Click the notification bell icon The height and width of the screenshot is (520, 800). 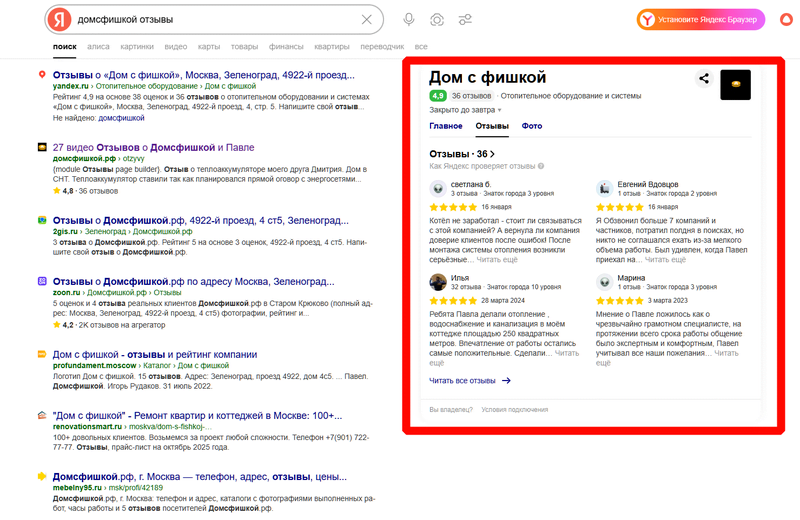click(x=783, y=19)
